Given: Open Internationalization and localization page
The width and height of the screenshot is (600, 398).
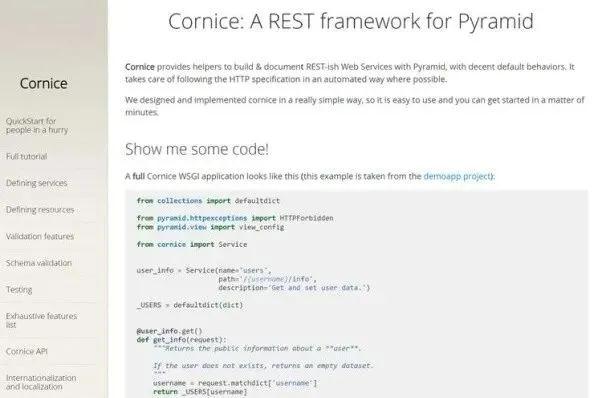Looking at the screenshot, I should pyautogui.click(x=41, y=382).
